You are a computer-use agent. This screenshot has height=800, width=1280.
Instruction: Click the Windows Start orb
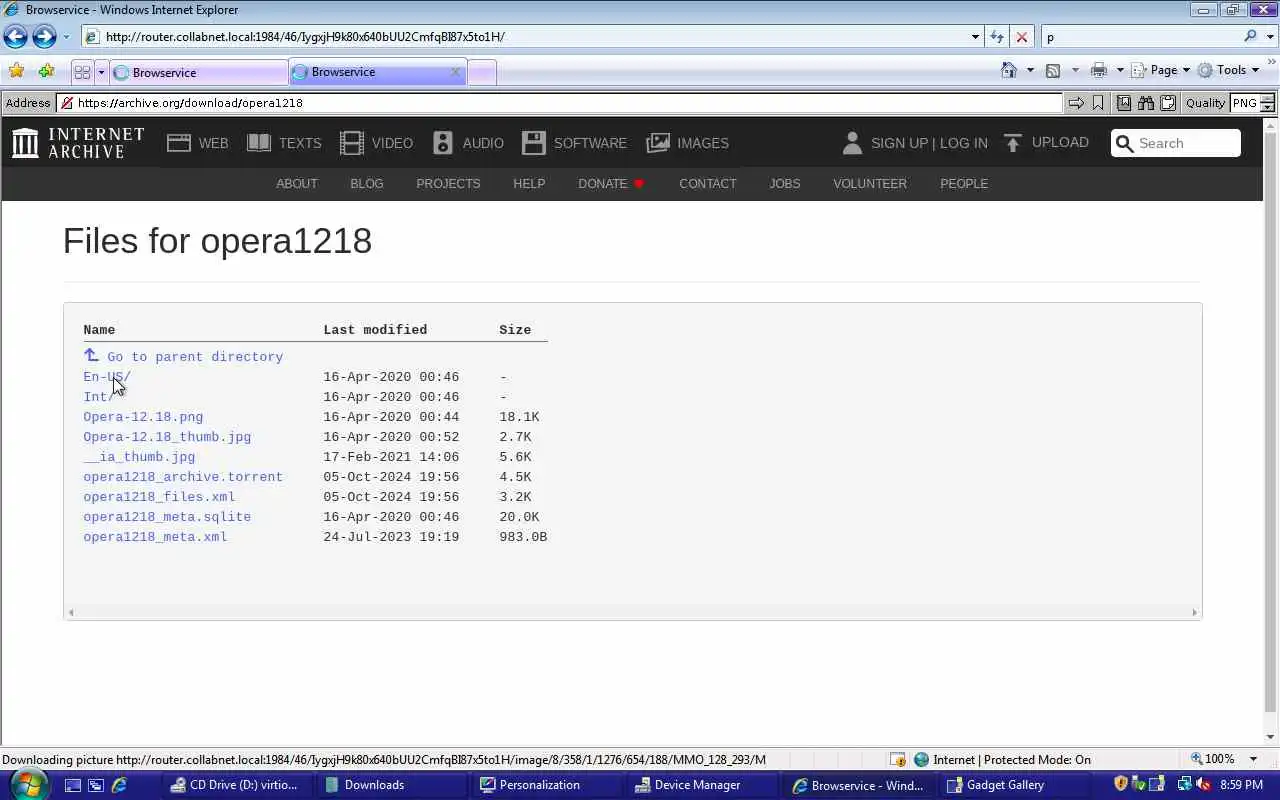27,784
